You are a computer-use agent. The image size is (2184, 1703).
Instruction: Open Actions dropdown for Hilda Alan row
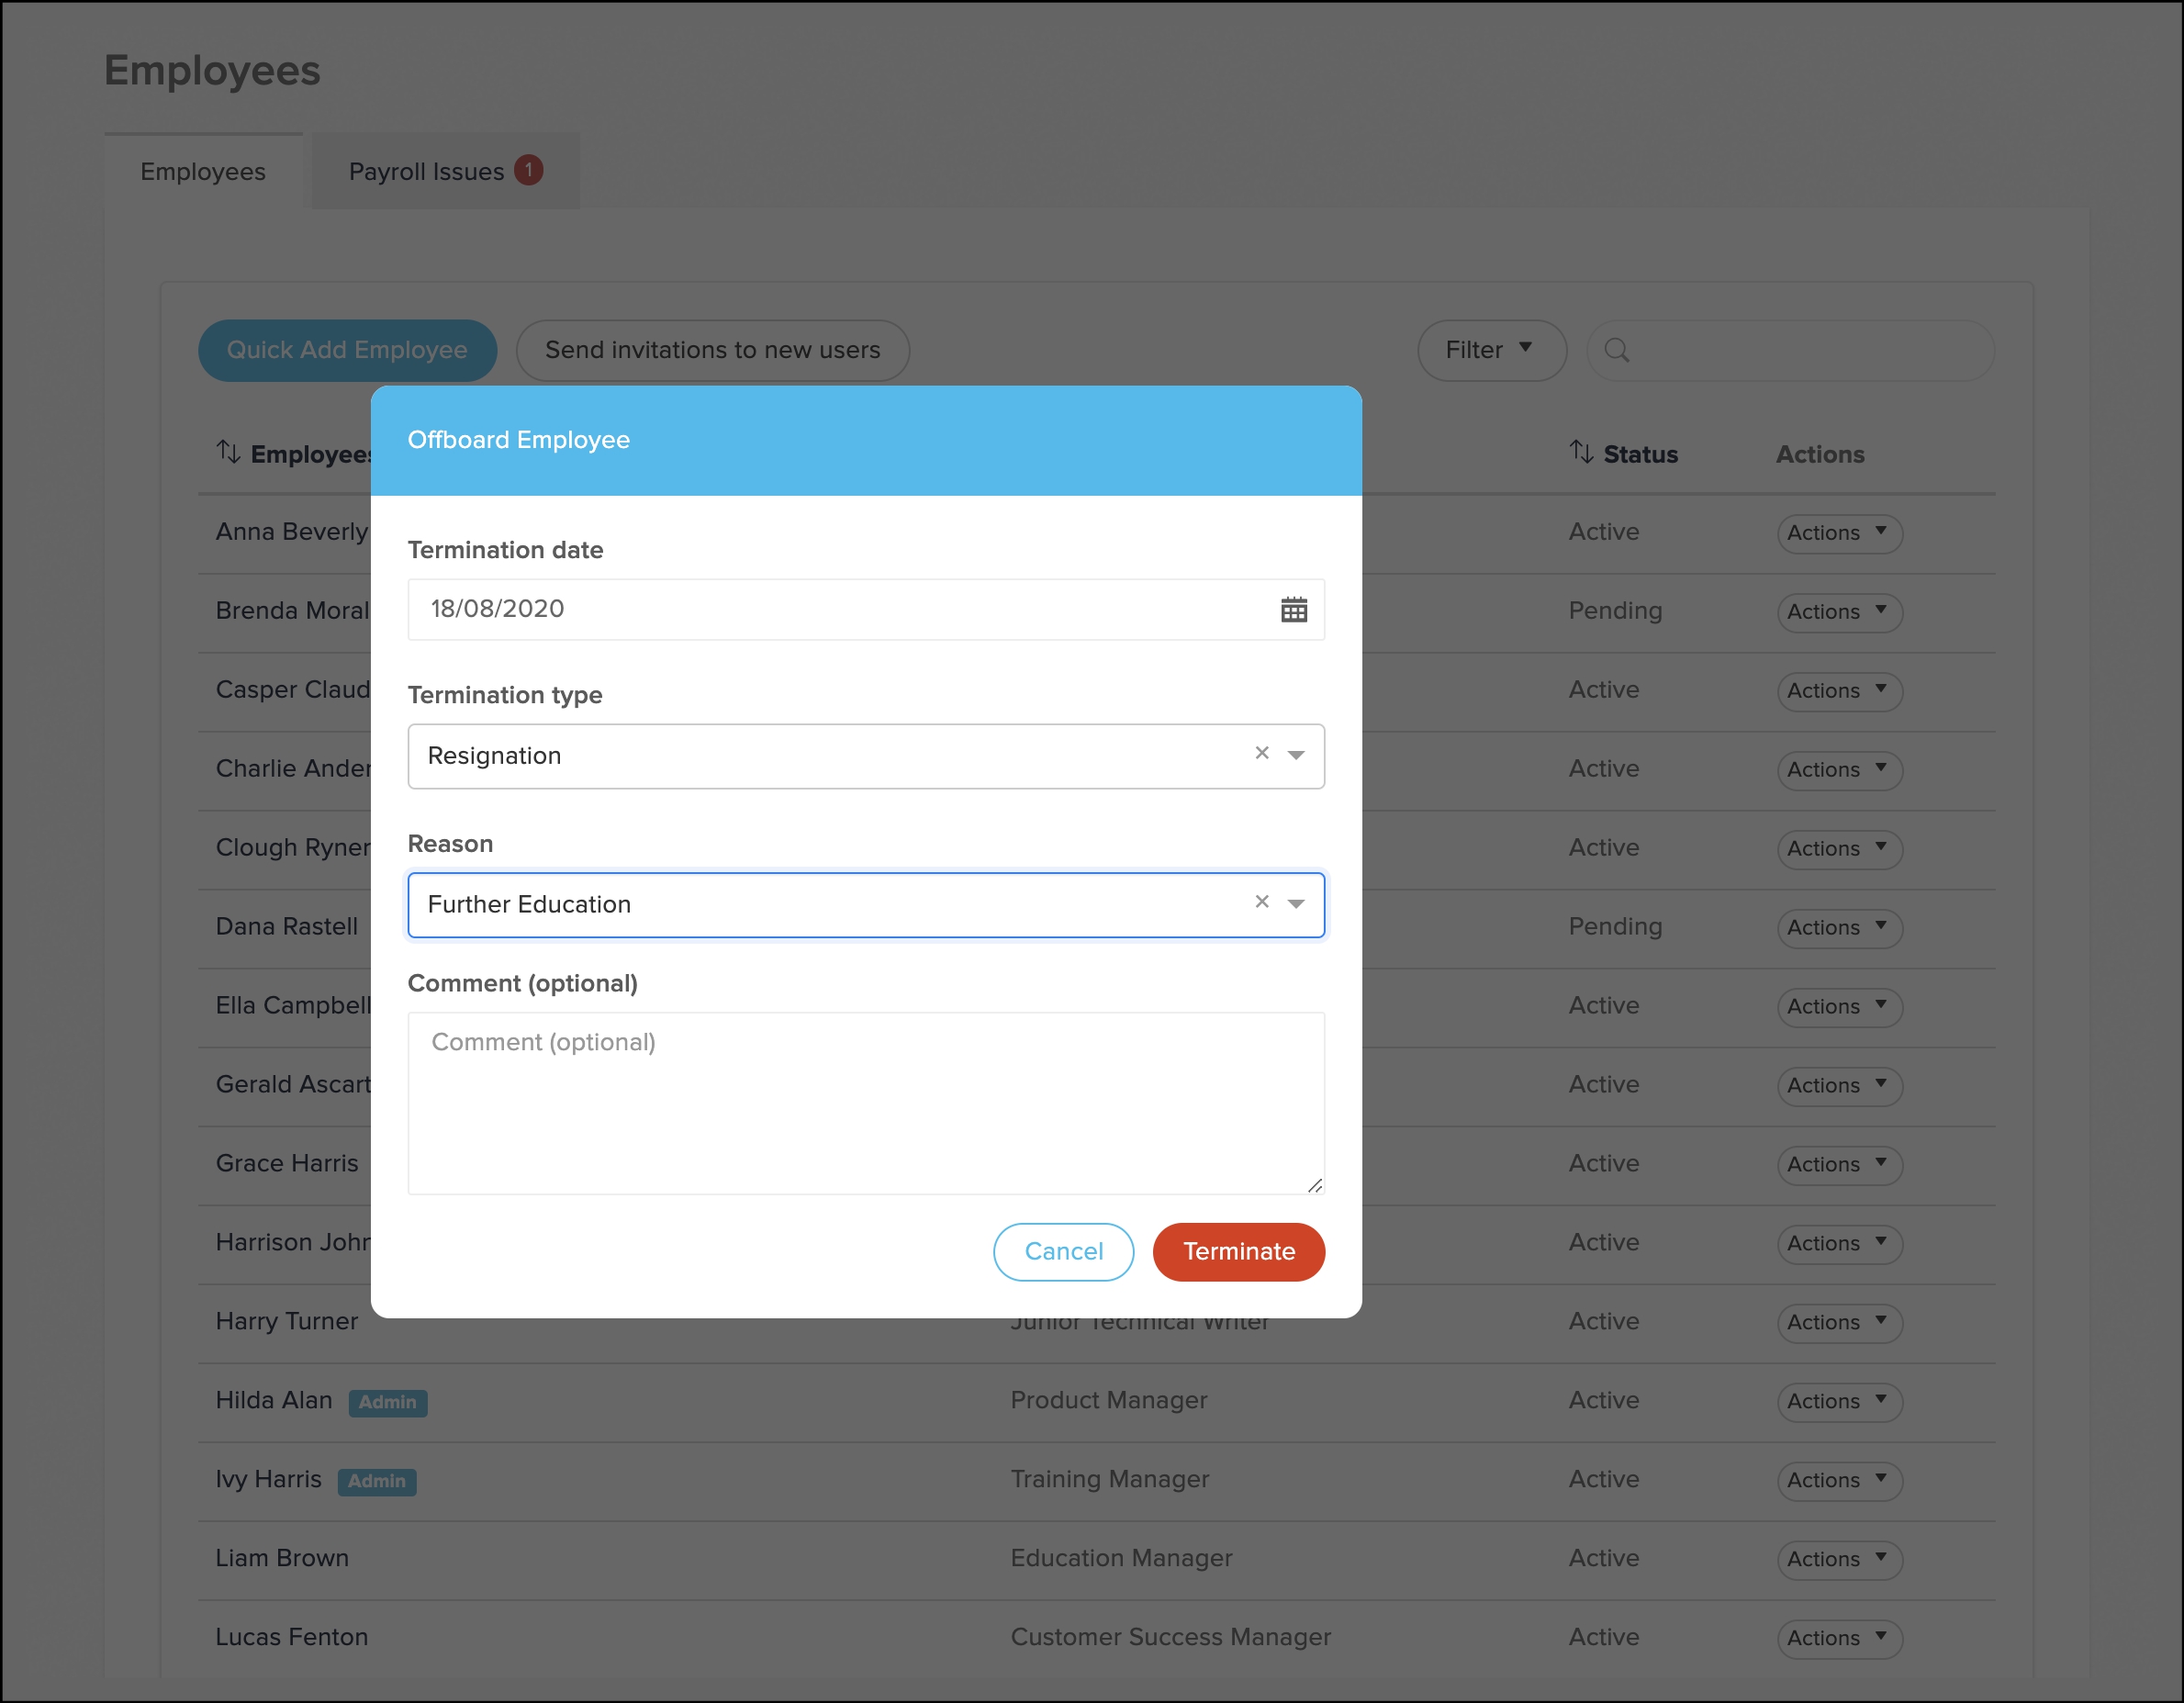pos(1838,1401)
